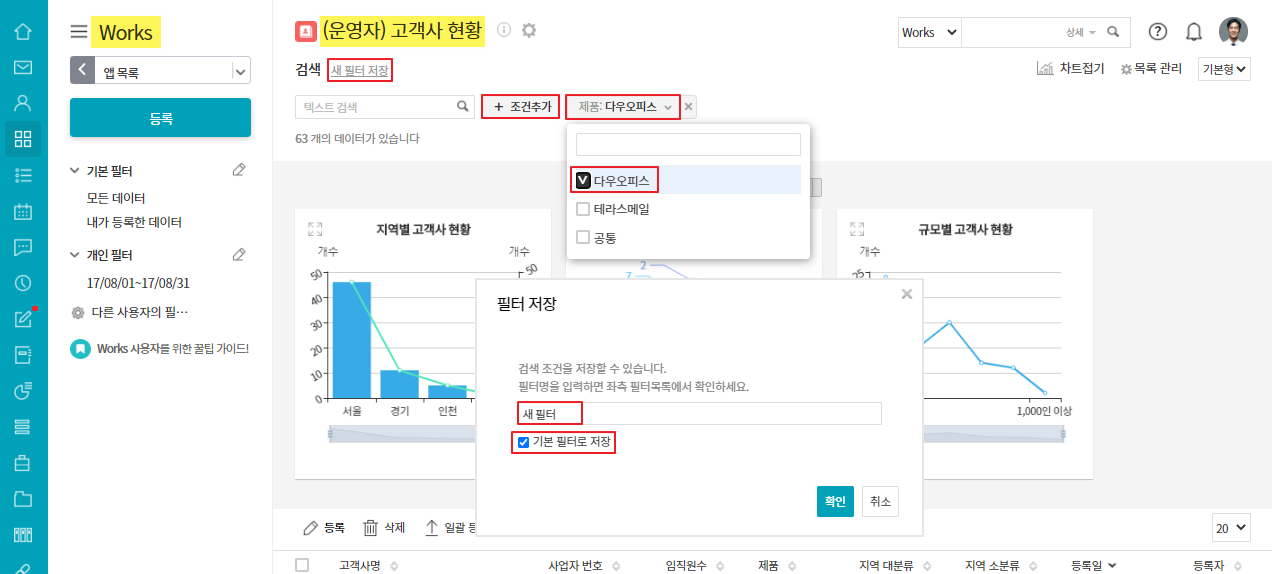1272x574 pixels.
Task: Edit 기본 필터 with the pencil icon
Action: coord(239,170)
